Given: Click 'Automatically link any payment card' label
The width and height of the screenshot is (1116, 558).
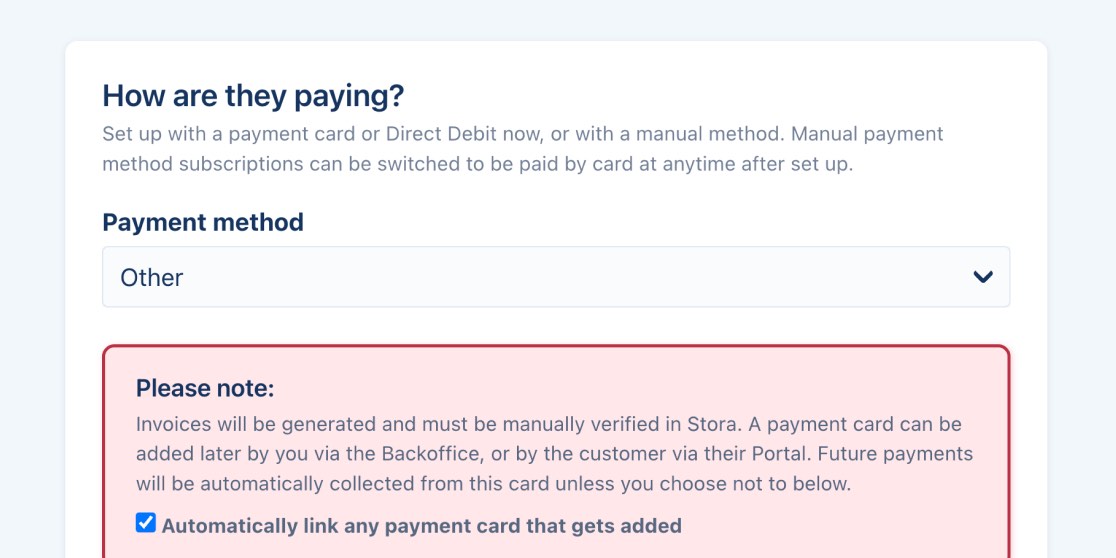Looking at the screenshot, I should pyautogui.click(x=421, y=525).
